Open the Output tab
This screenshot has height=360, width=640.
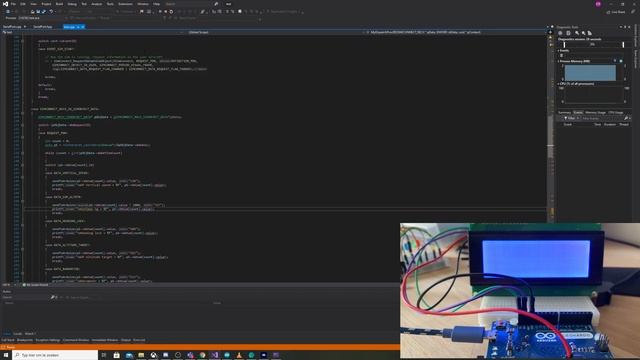pos(126,340)
